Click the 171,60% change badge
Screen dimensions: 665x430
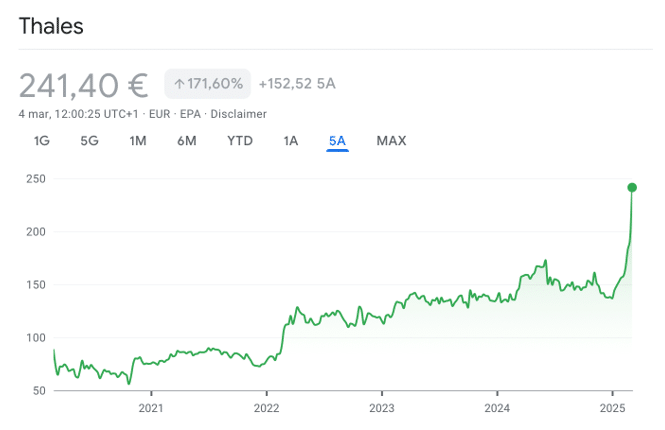click(x=207, y=84)
